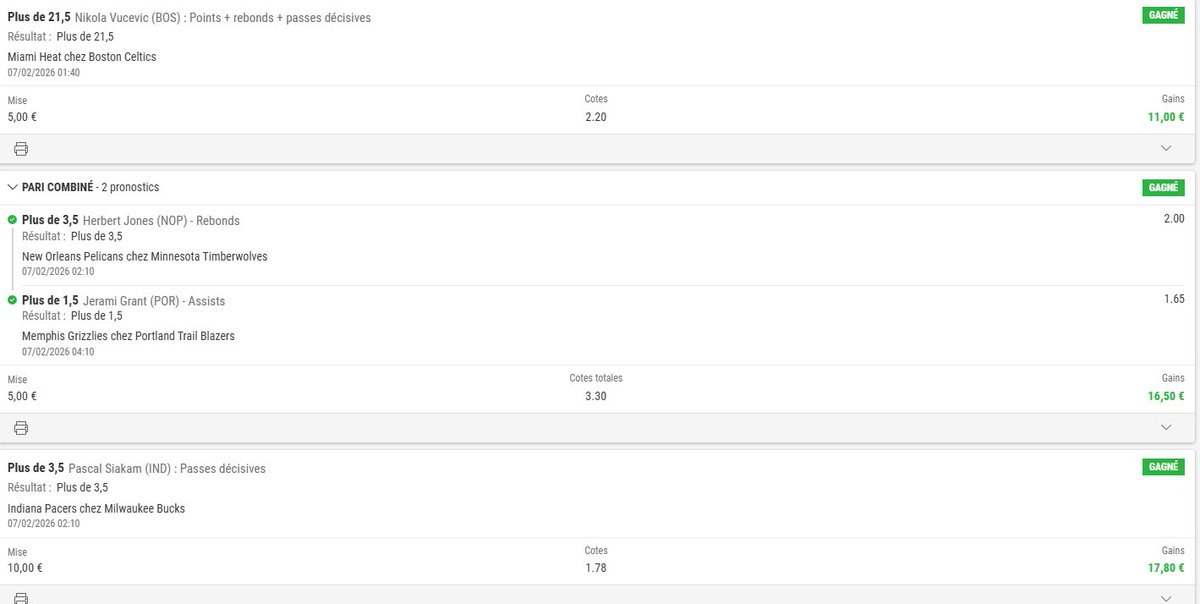This screenshot has width=1200, height=604.
Task: Open Miami Heat chez Boston Celtics match
Action: [x=82, y=57]
